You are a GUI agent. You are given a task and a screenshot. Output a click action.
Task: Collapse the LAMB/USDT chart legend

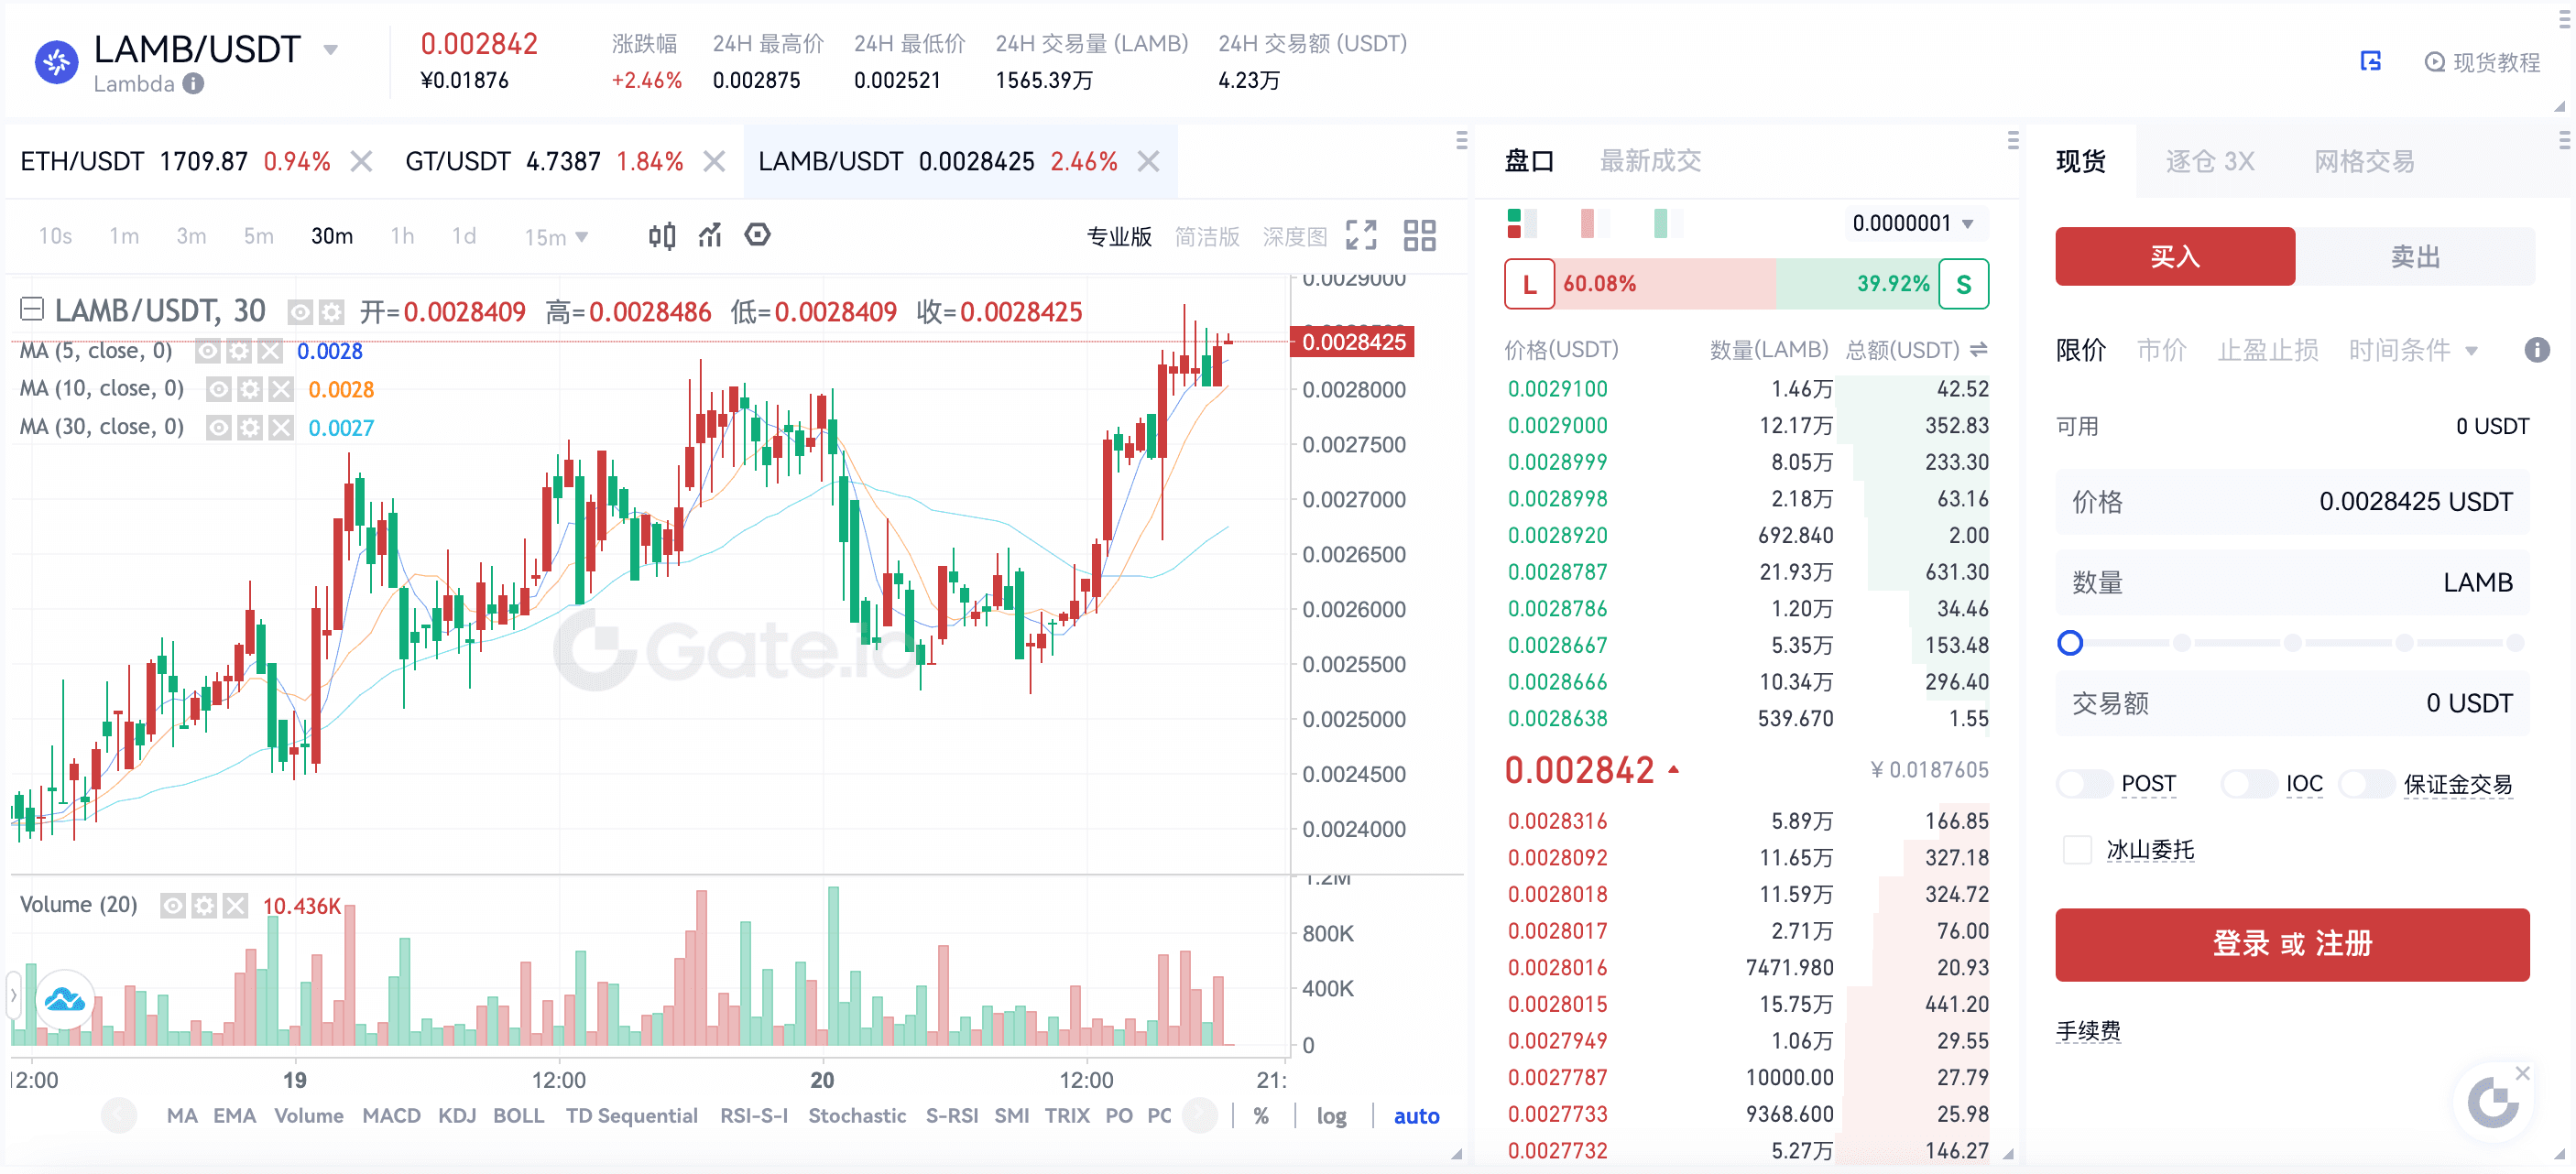coord(32,309)
